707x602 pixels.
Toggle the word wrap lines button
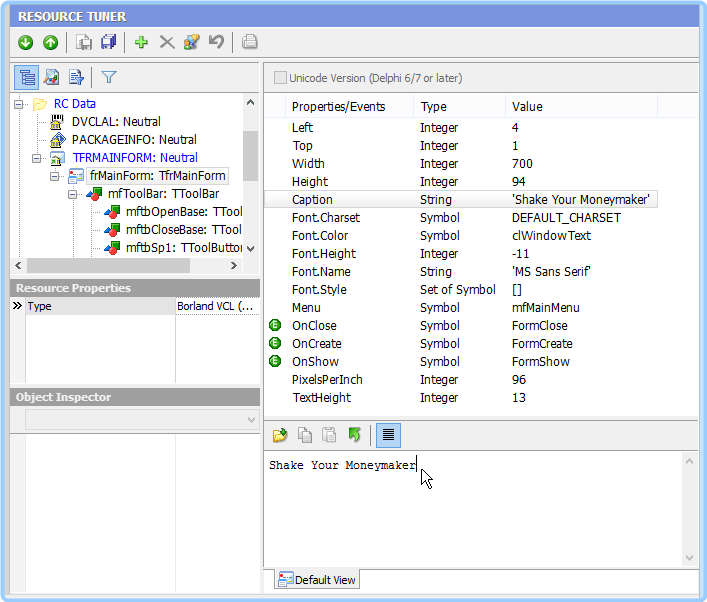tap(388, 435)
